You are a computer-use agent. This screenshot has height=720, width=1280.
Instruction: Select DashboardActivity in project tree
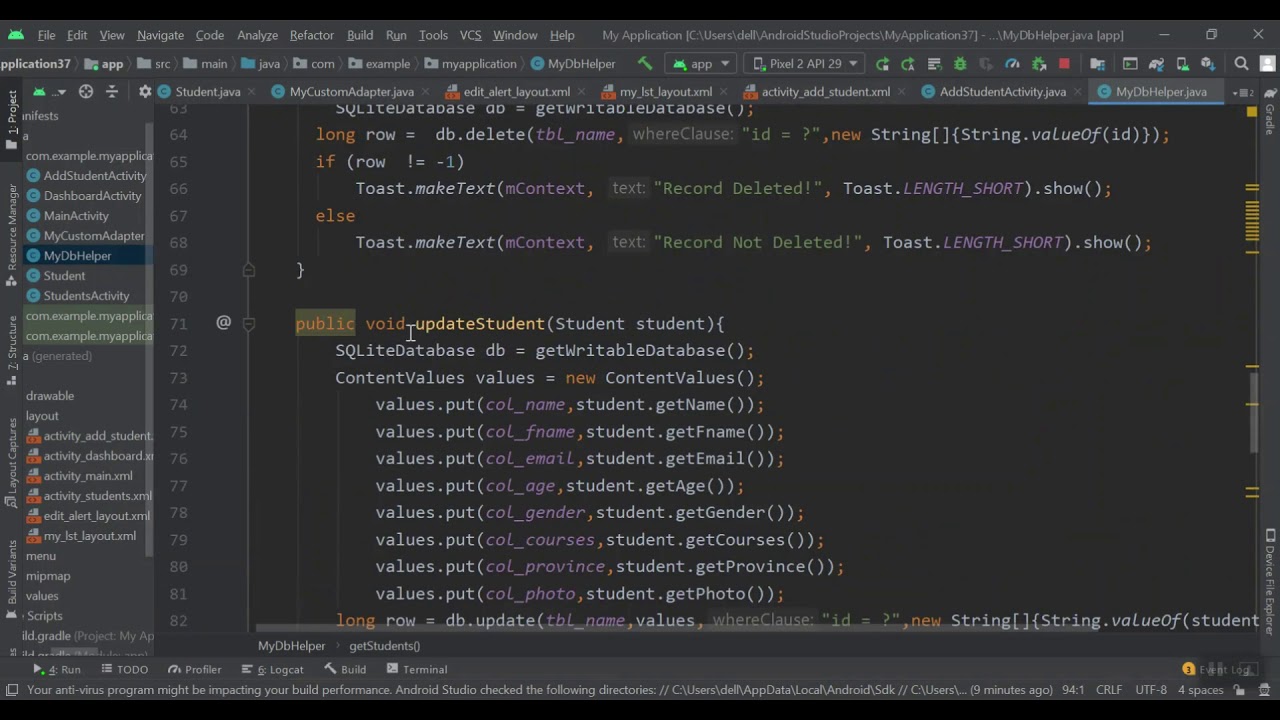92,195
